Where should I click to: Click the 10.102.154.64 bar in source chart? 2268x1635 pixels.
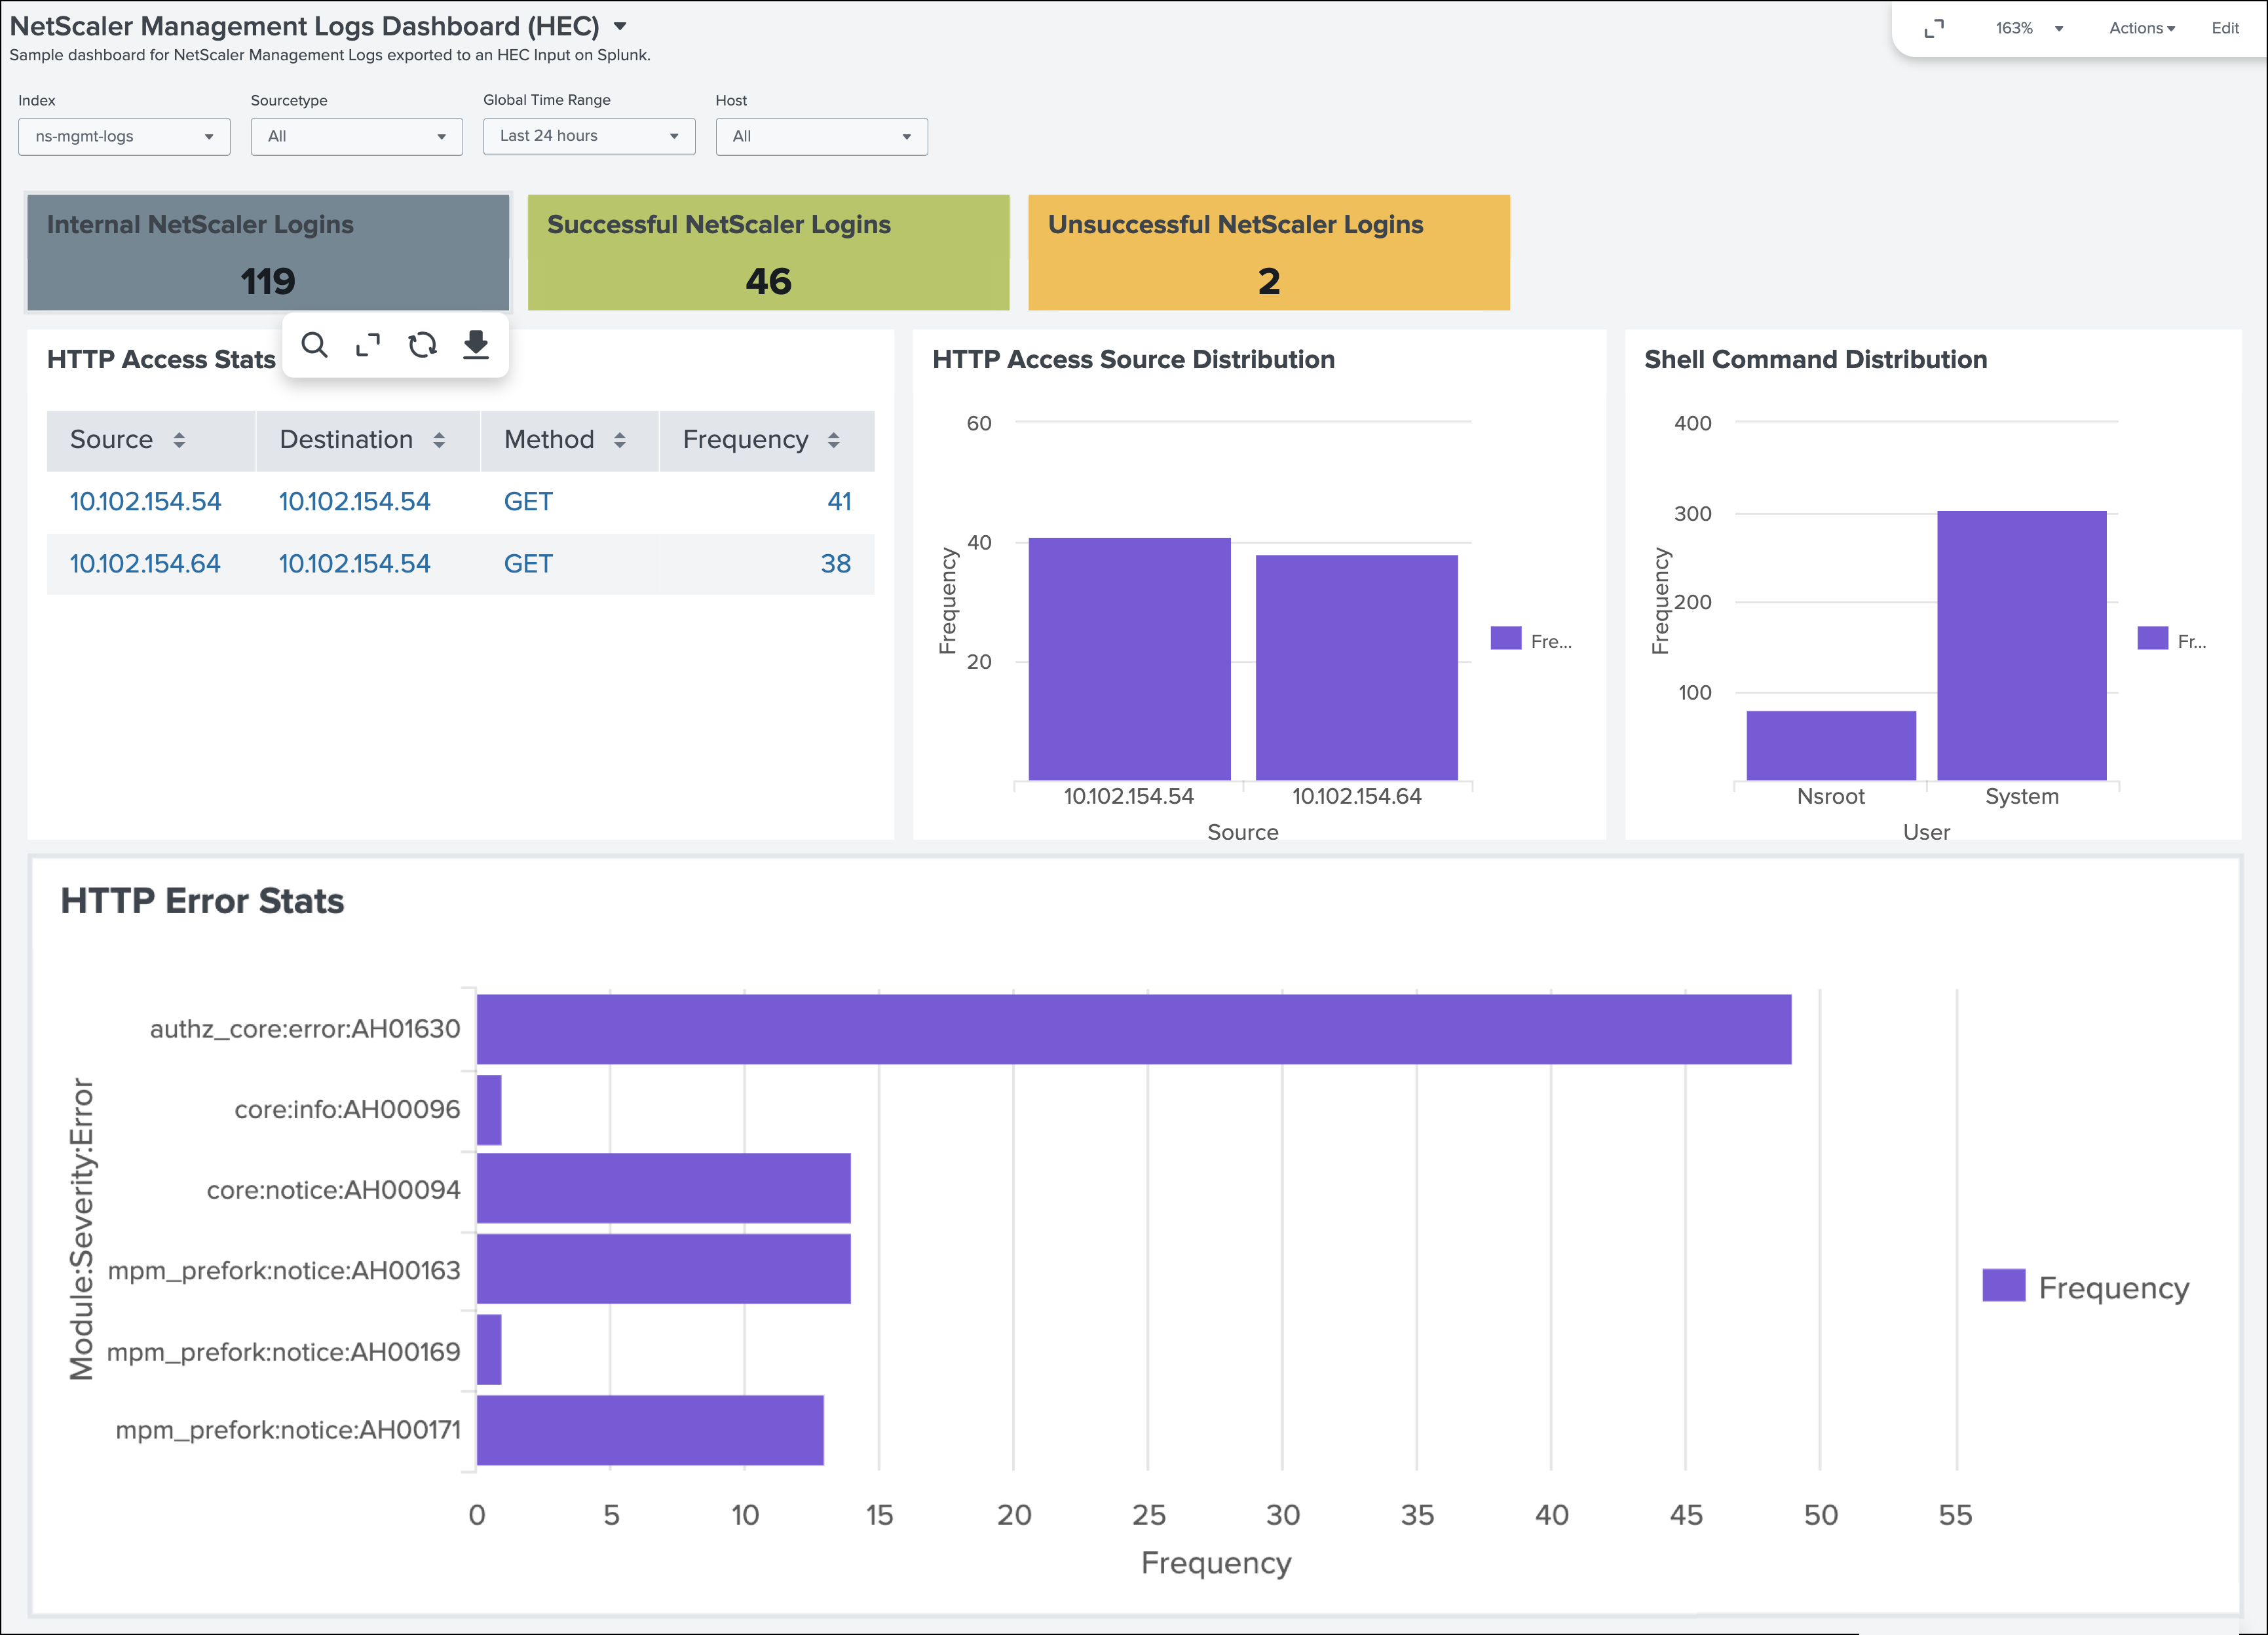coord(1356,668)
